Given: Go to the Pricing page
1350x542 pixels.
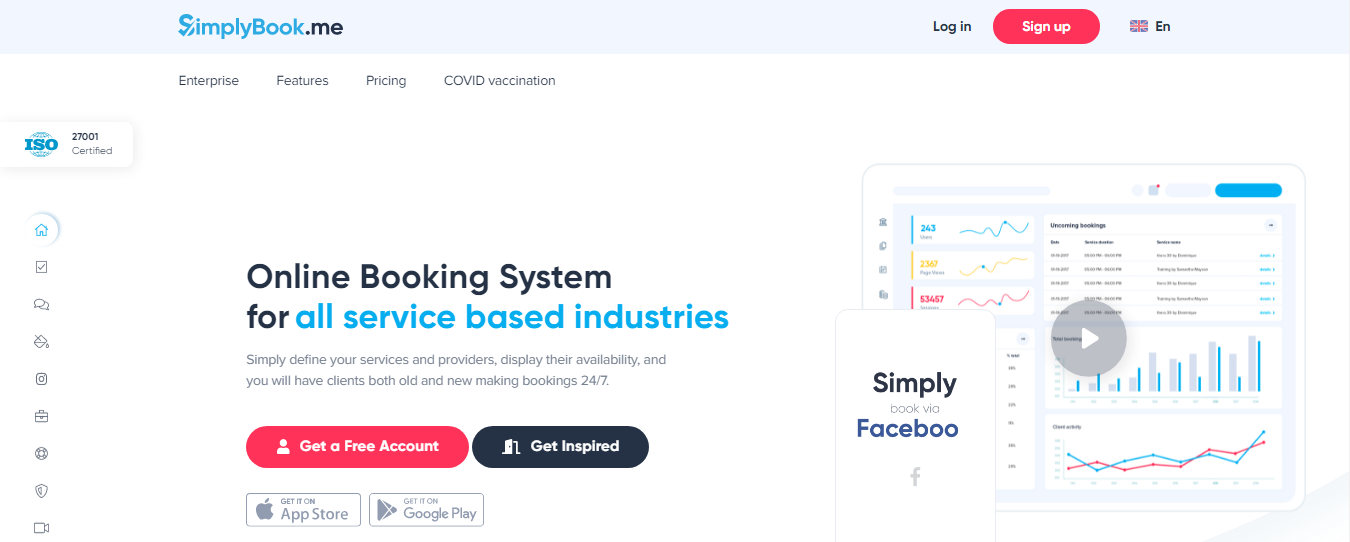Looking at the screenshot, I should [386, 81].
